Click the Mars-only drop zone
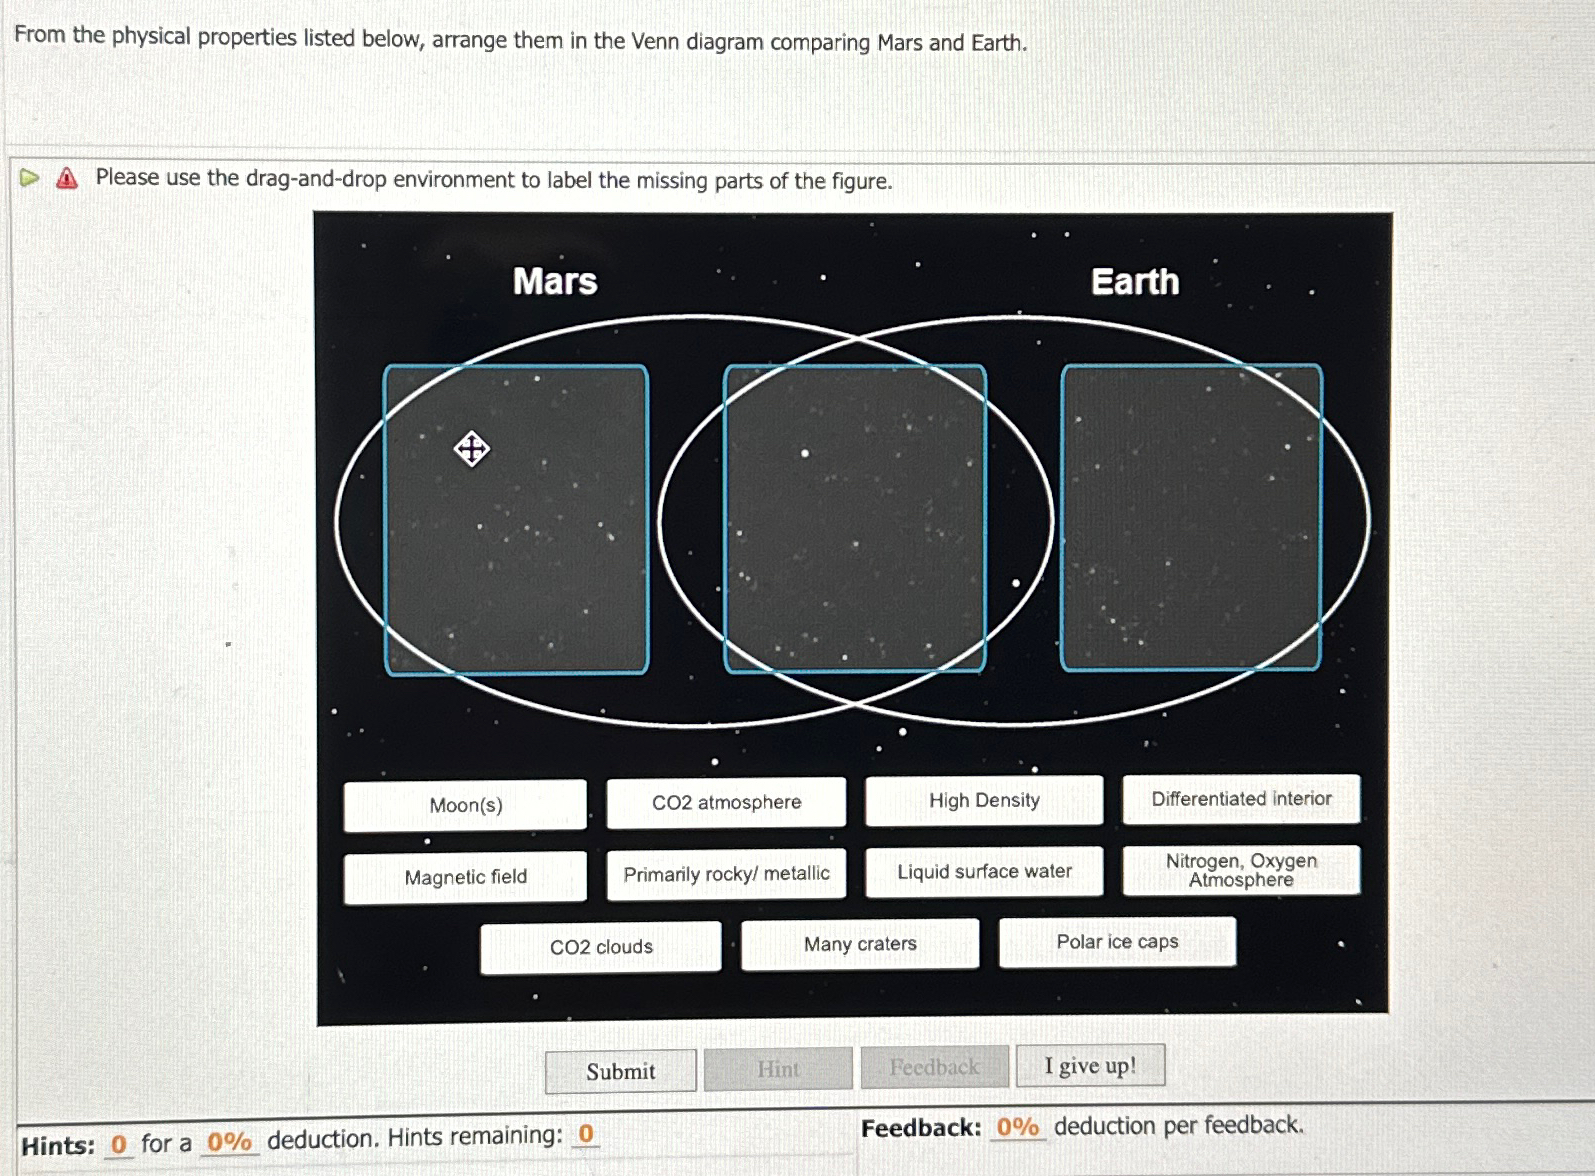The height and width of the screenshot is (1176, 1595). click(516, 520)
